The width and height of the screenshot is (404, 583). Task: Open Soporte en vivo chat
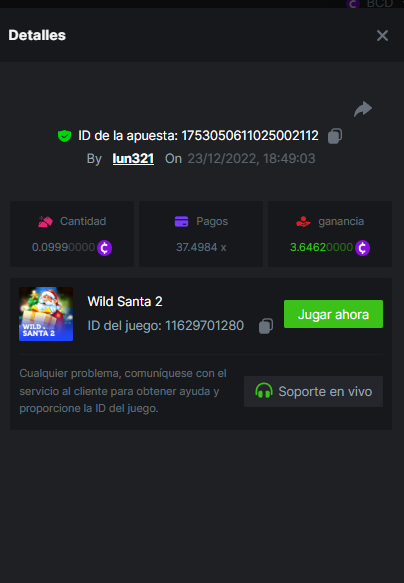(313, 391)
